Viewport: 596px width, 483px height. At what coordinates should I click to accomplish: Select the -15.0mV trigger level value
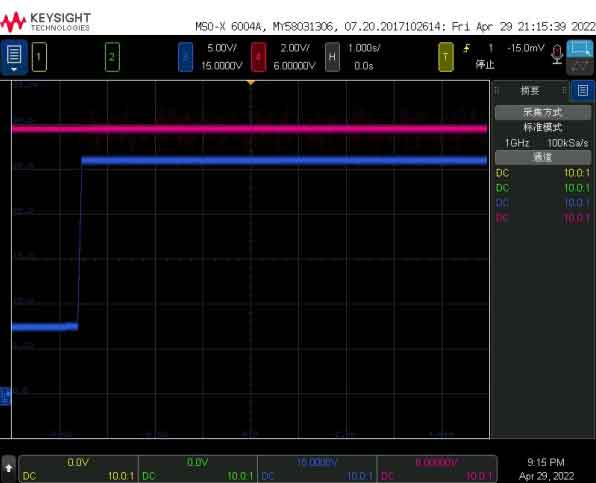(526, 48)
